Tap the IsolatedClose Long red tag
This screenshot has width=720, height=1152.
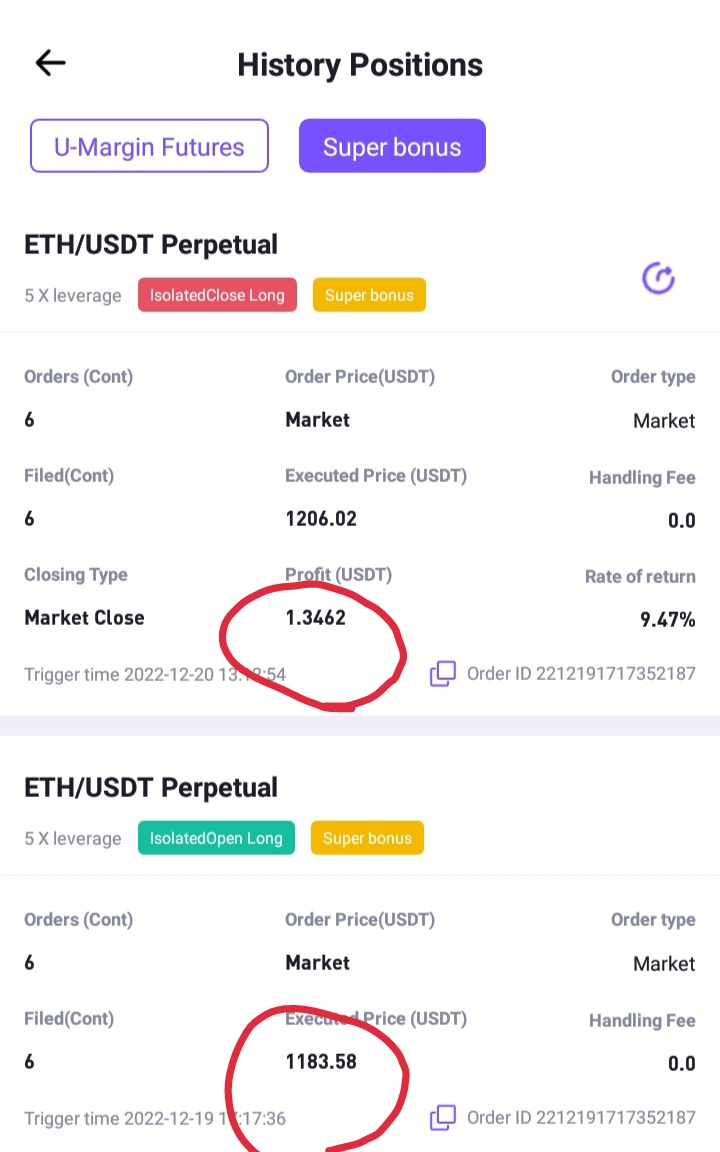pyautogui.click(x=217, y=295)
